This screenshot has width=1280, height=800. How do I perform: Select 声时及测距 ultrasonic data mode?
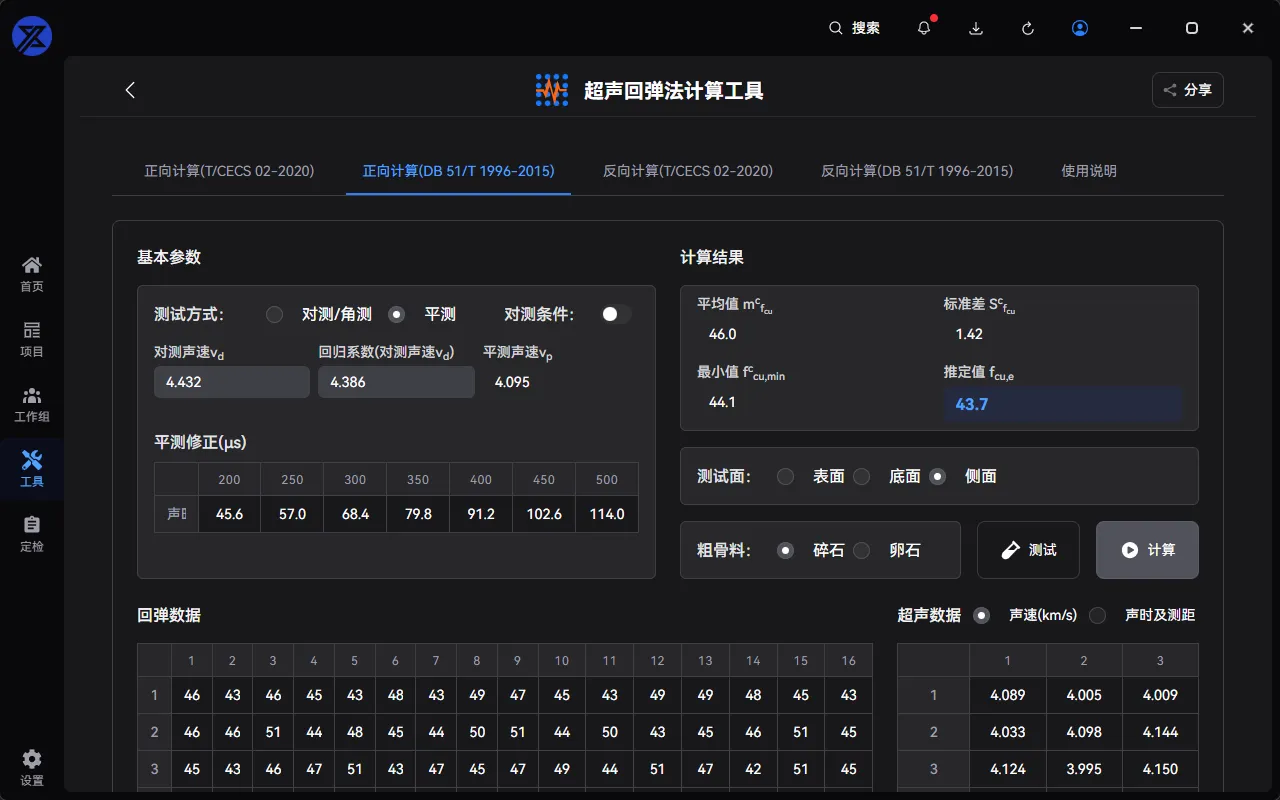1098,615
